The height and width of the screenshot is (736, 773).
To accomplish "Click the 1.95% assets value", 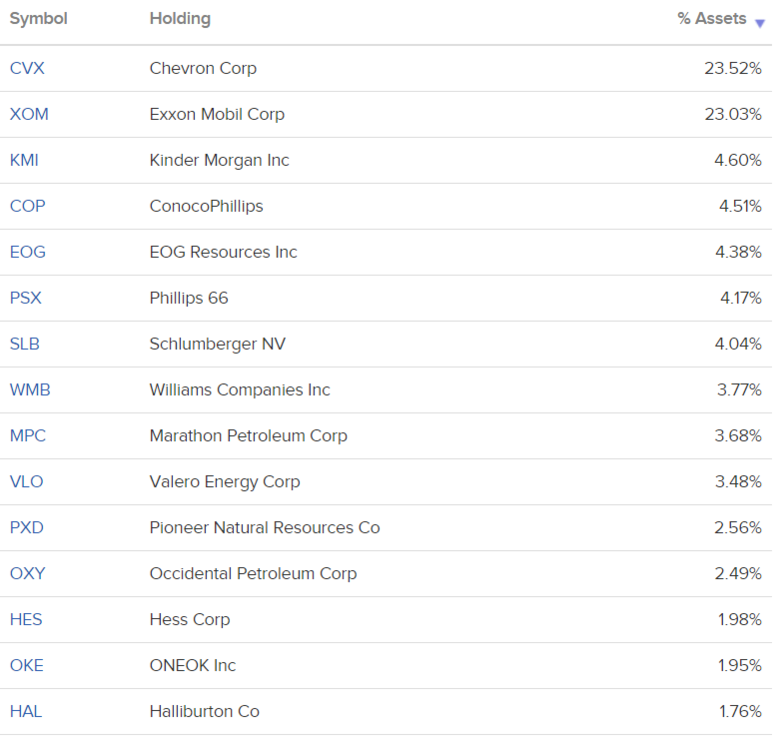I will pos(740,665).
